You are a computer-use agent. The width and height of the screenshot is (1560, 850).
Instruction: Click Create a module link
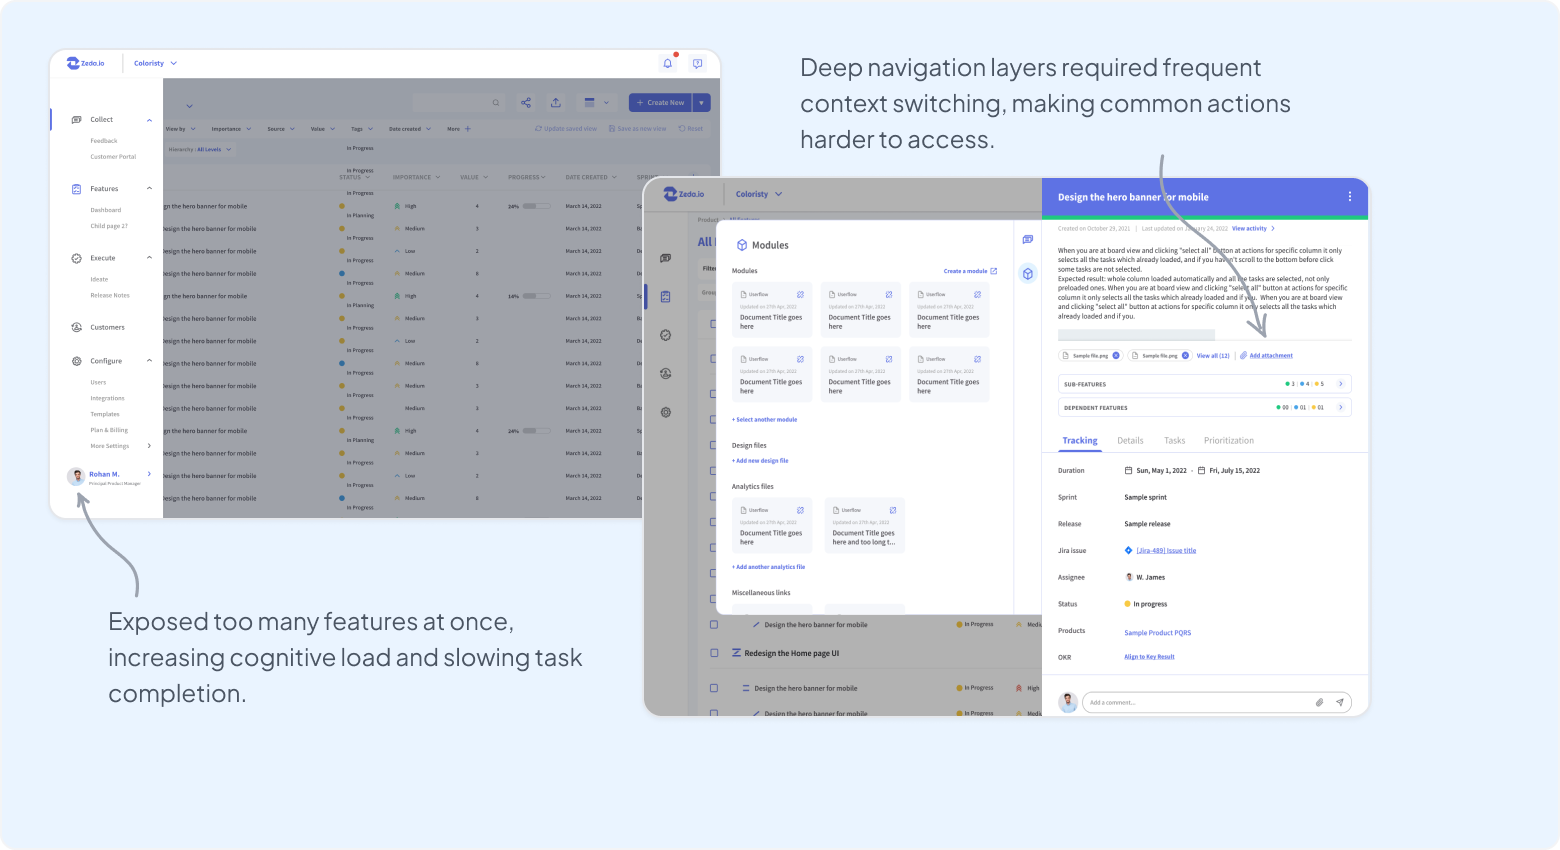click(x=970, y=271)
